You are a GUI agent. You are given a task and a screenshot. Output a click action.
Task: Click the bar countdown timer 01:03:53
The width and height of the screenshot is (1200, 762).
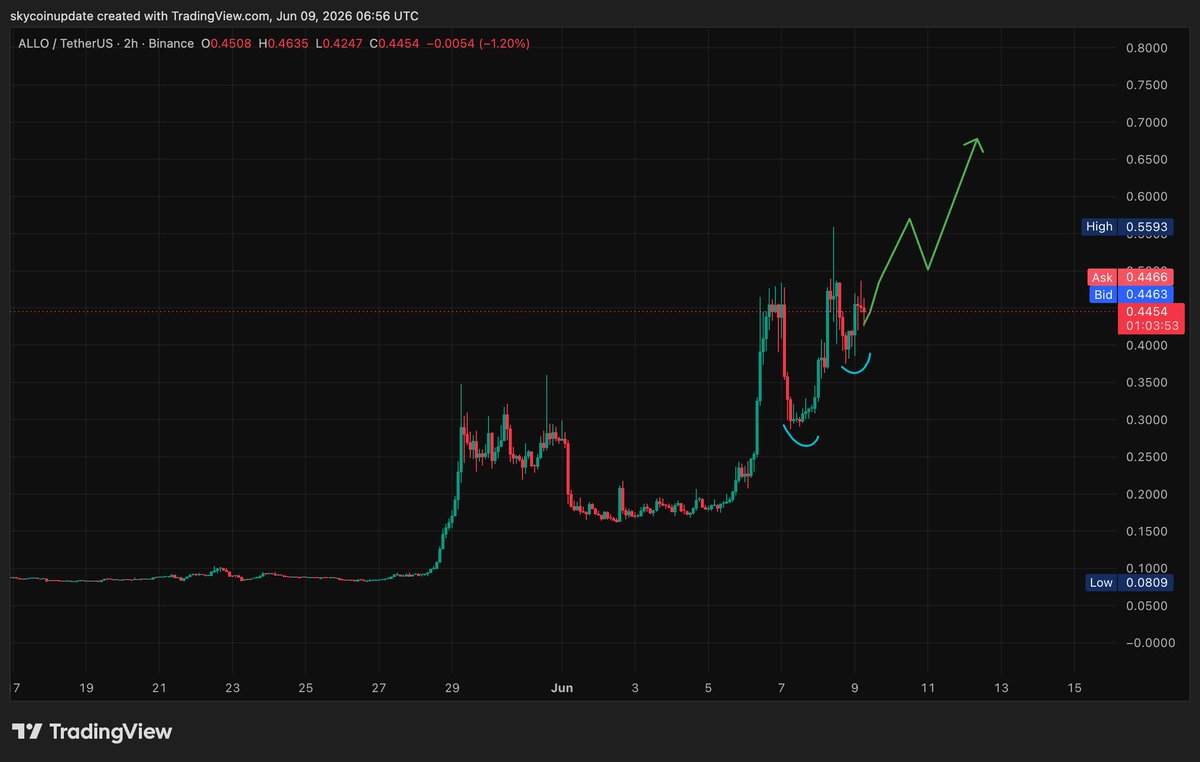click(1150, 326)
